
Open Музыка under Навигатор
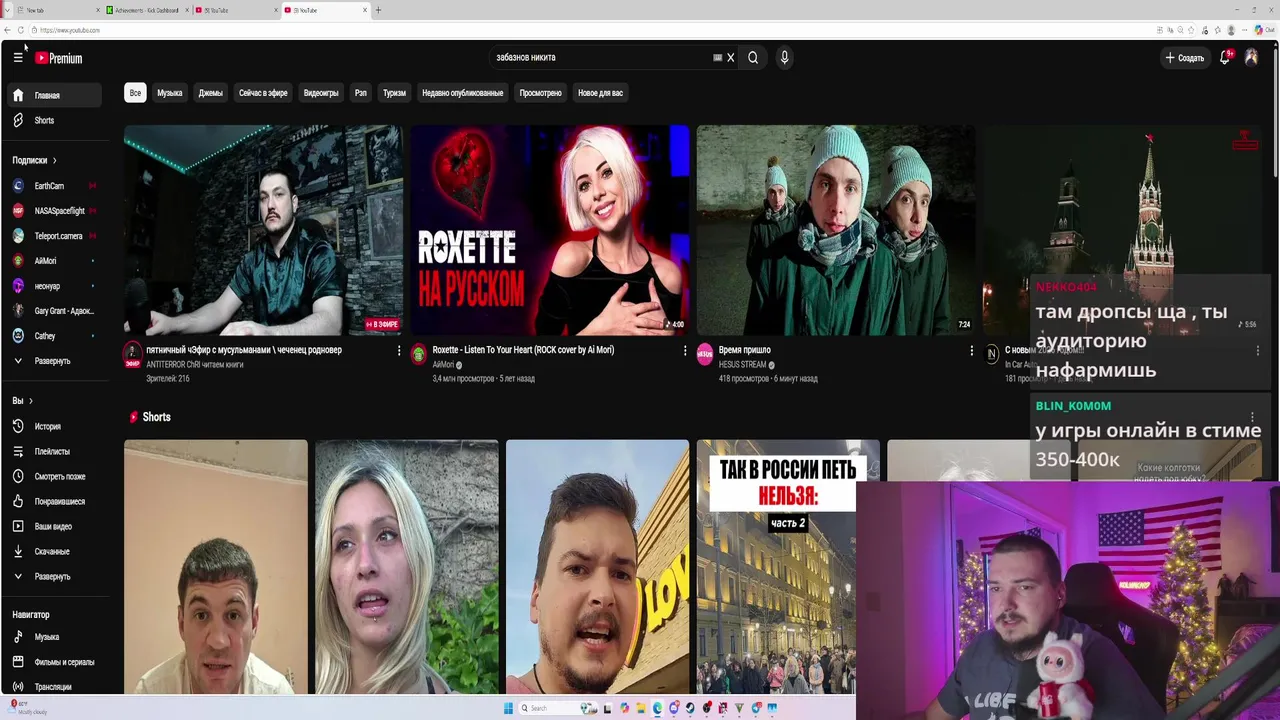(54, 637)
